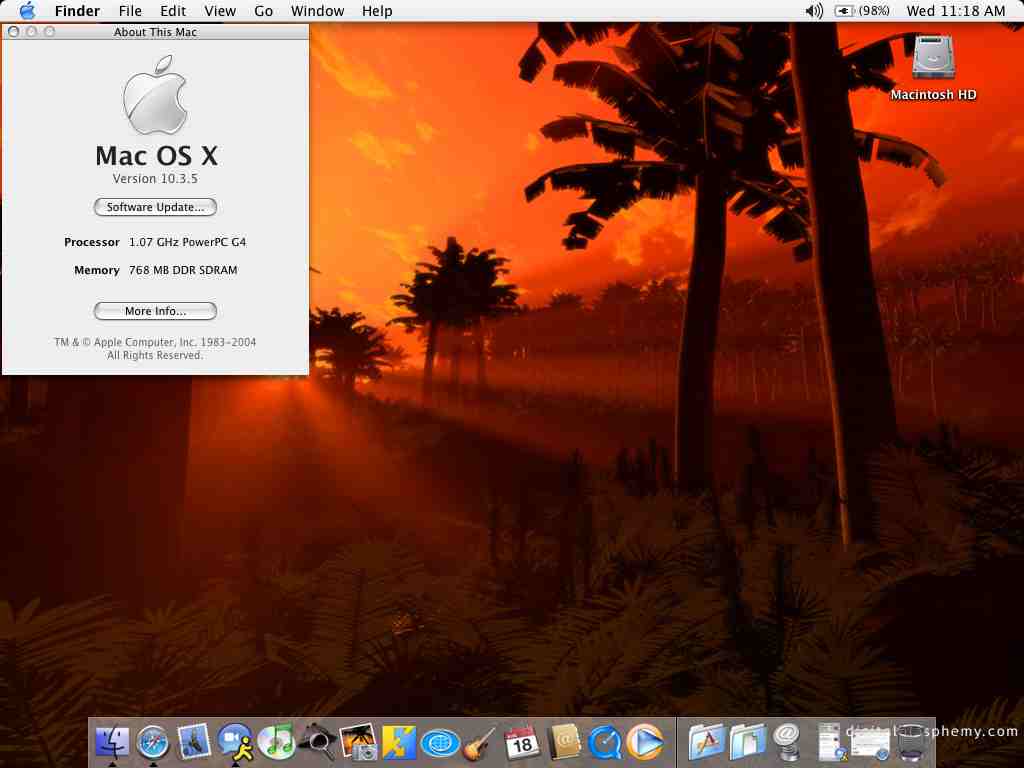Open the Trash in the dock

tap(910, 743)
